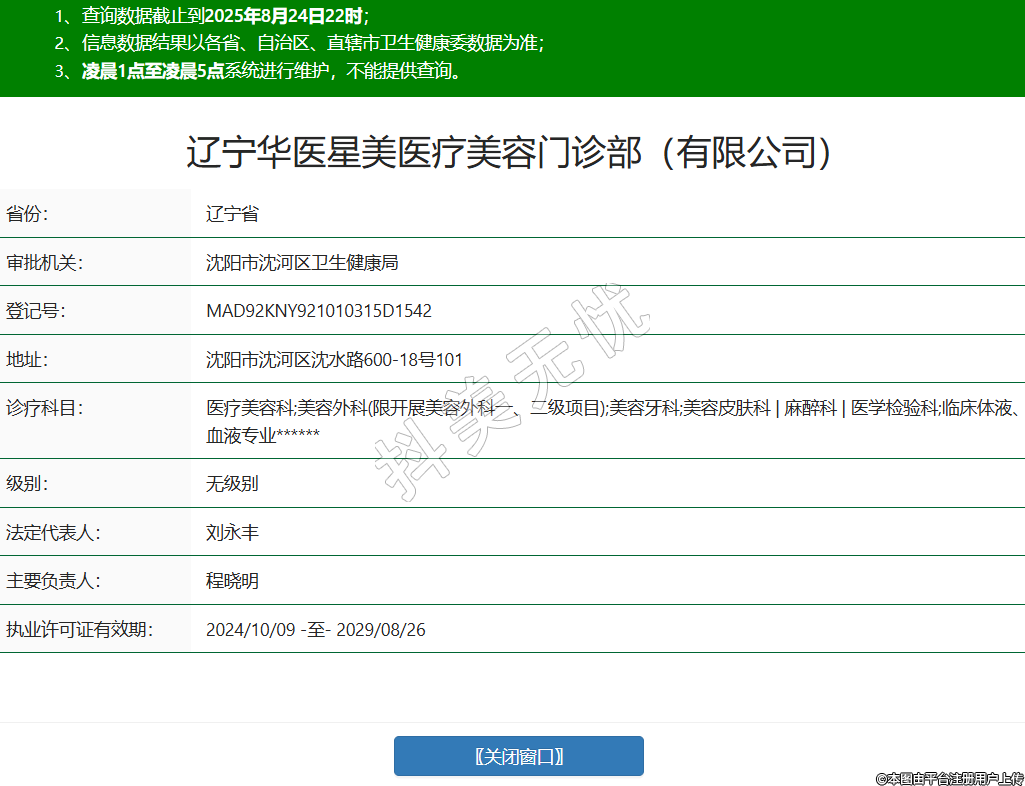Click the 地址 field label

pos(27,360)
